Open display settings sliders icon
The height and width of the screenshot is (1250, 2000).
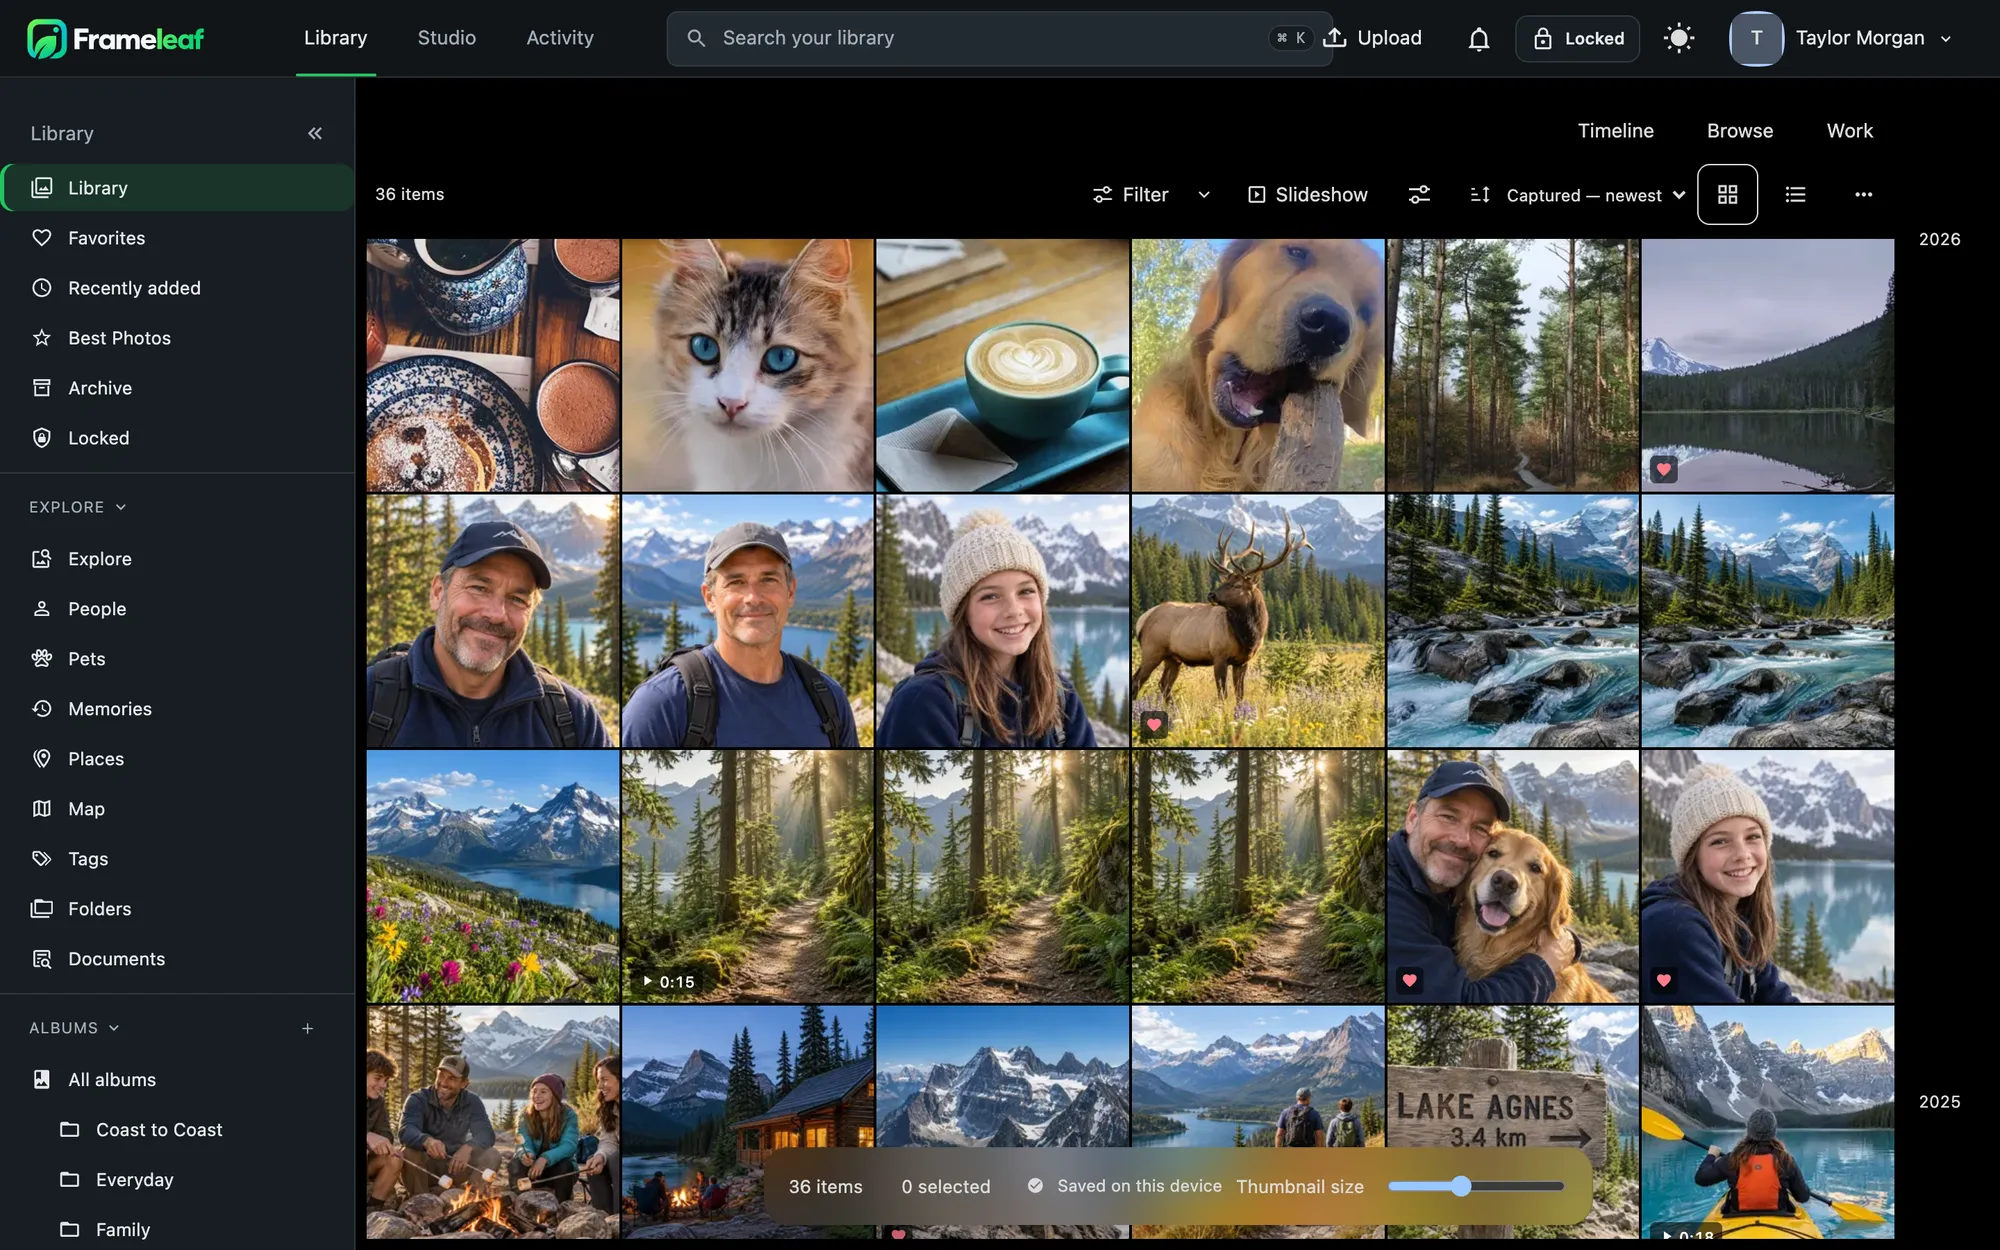pos(1419,195)
